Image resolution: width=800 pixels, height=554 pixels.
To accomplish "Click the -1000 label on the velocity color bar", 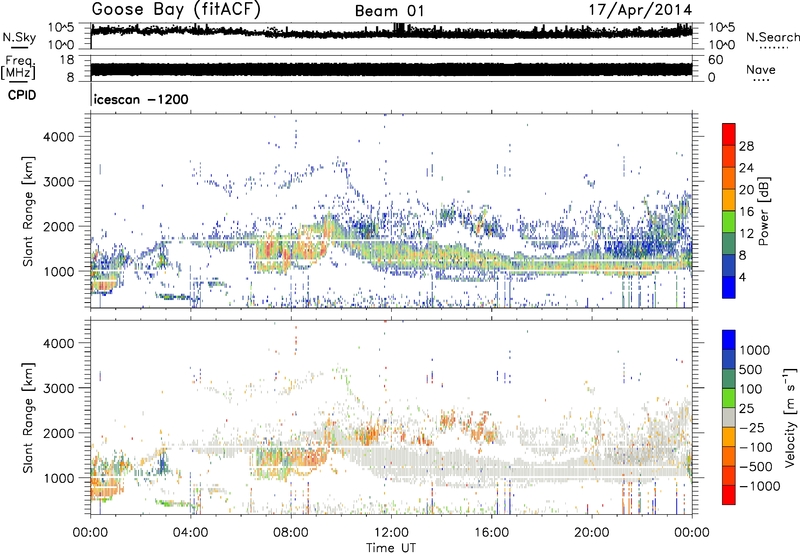I will (x=760, y=486).
